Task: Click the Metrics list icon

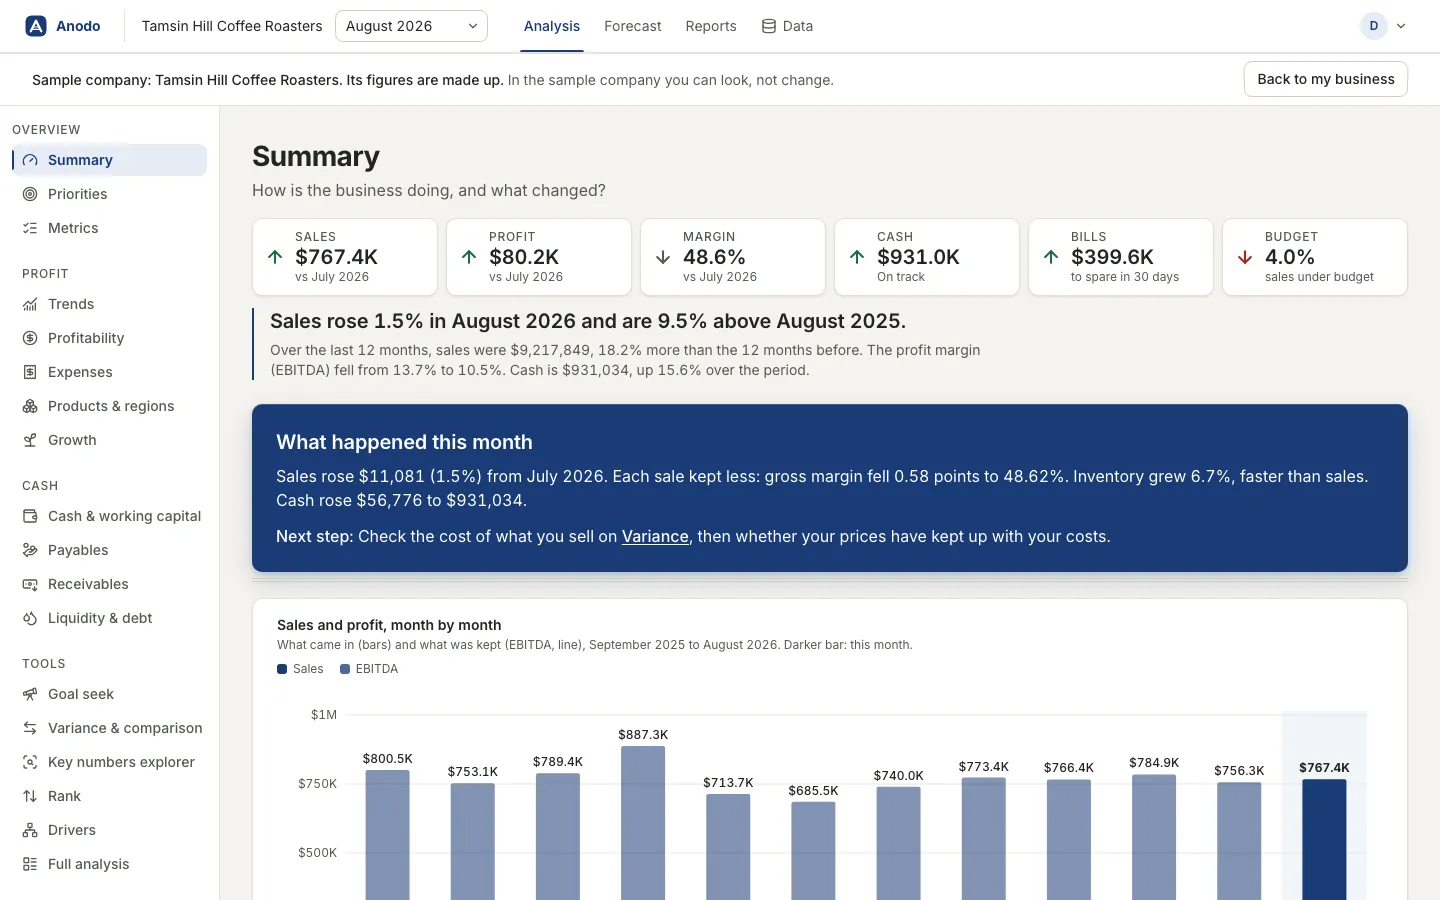Action: tap(30, 228)
